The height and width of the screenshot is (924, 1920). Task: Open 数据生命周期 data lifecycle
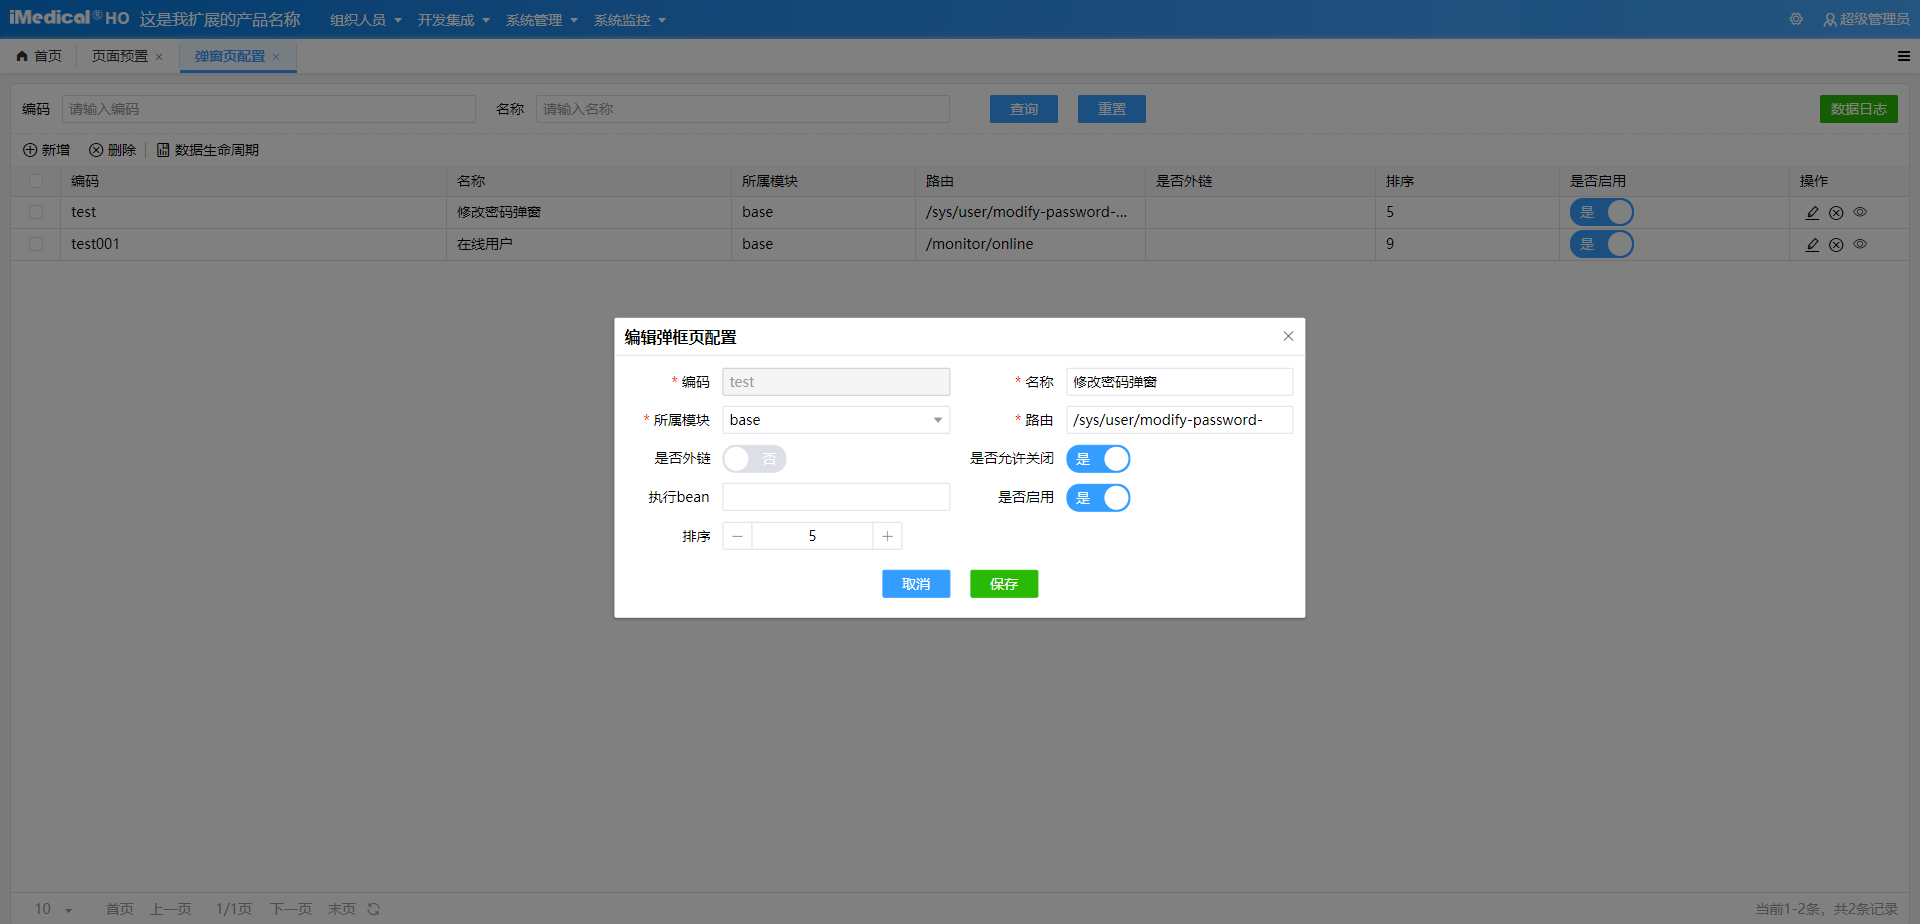207,150
